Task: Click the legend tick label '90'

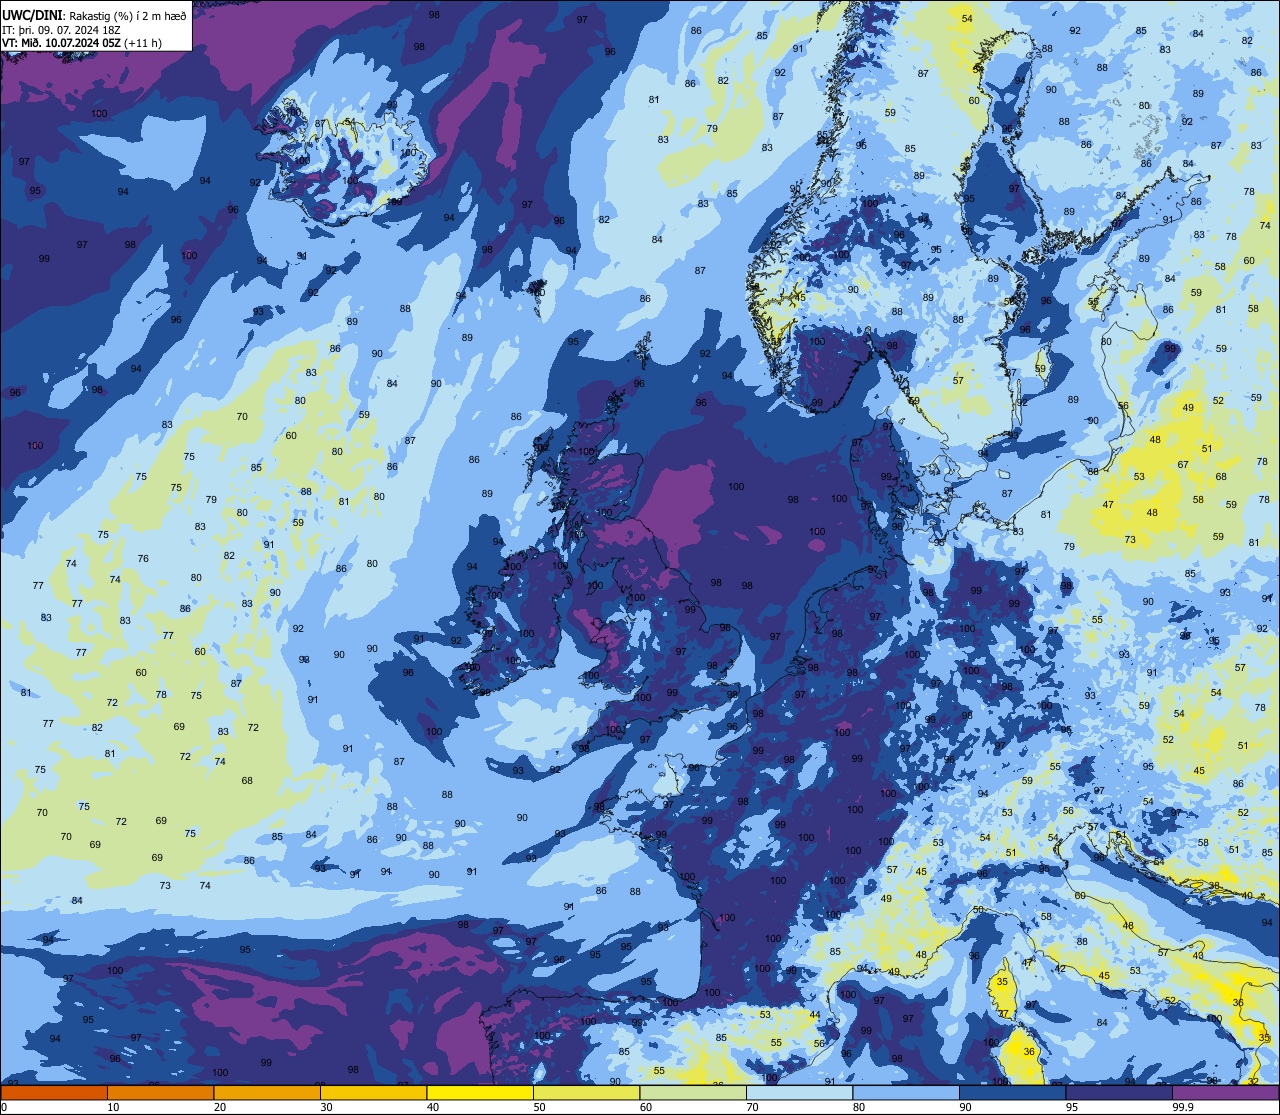Action: (x=966, y=1108)
